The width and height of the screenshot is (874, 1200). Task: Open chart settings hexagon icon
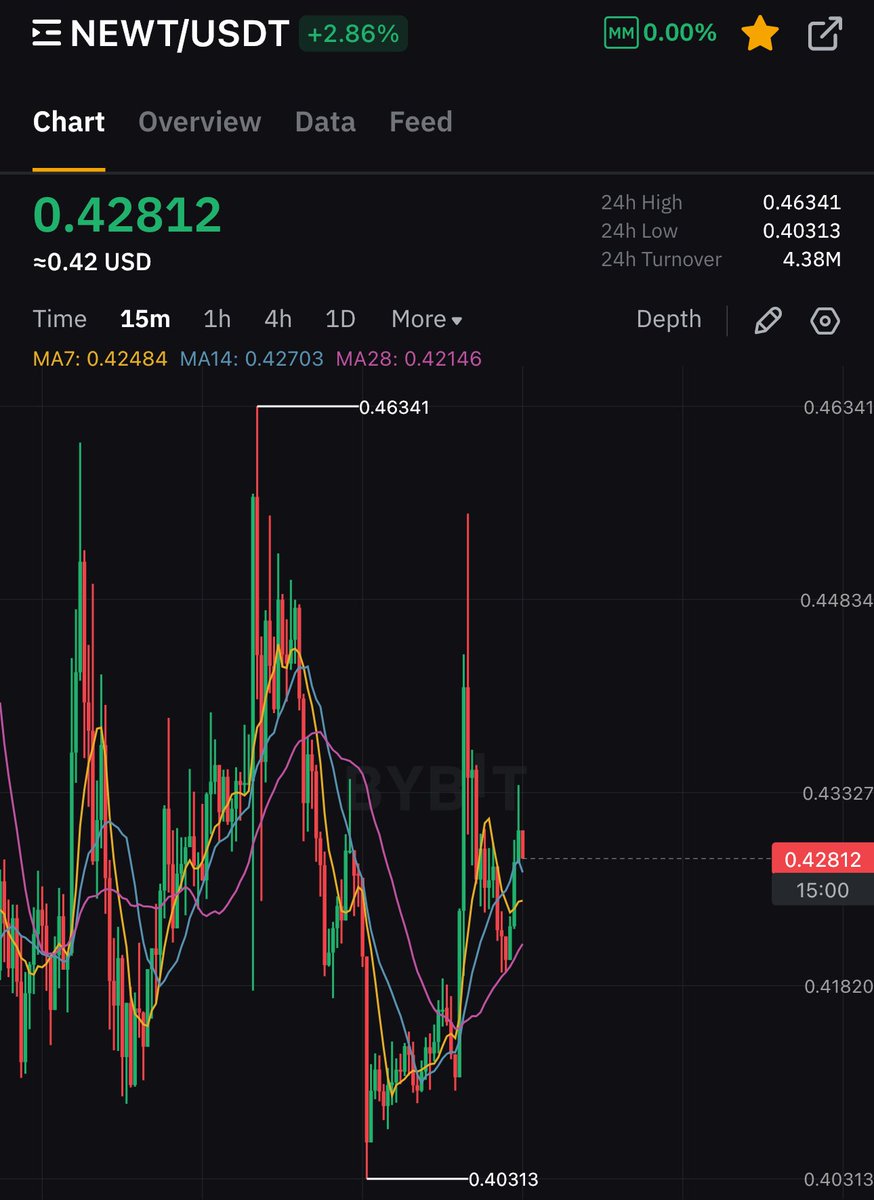[825, 321]
